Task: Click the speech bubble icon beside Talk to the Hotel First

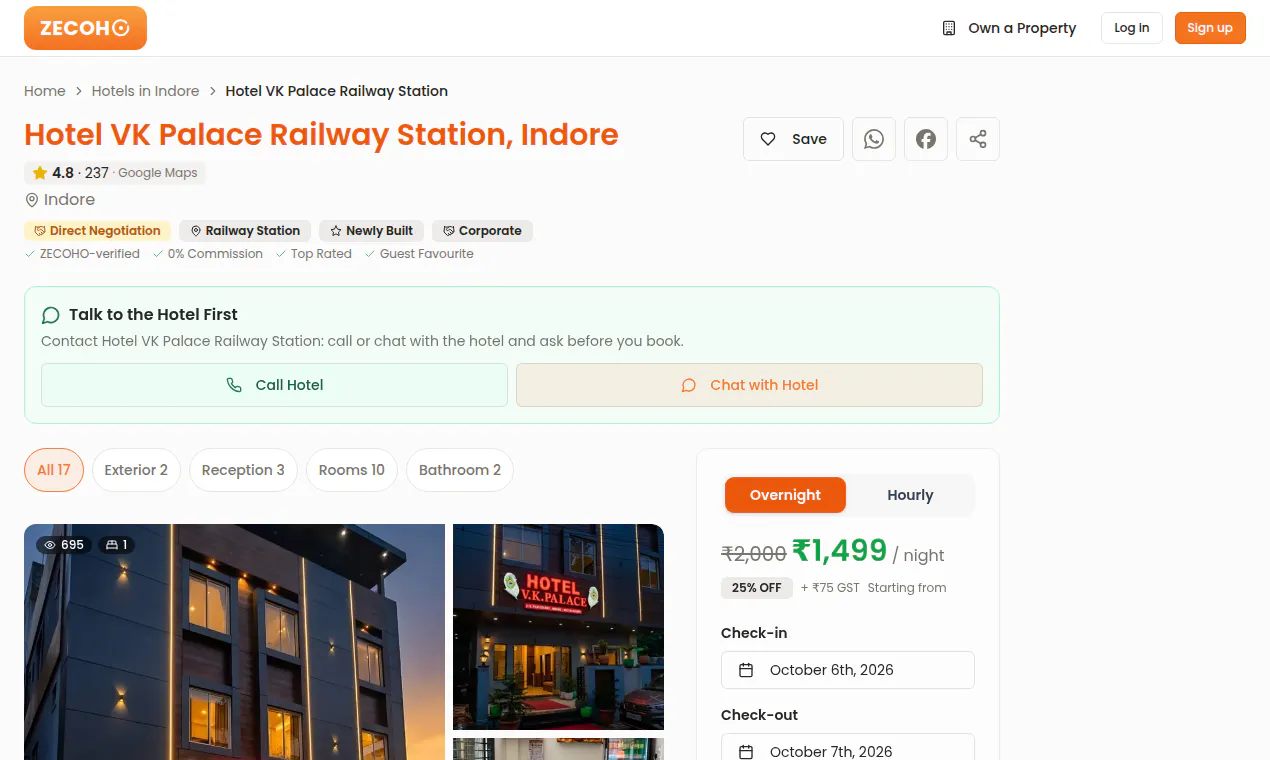Action: click(x=51, y=315)
